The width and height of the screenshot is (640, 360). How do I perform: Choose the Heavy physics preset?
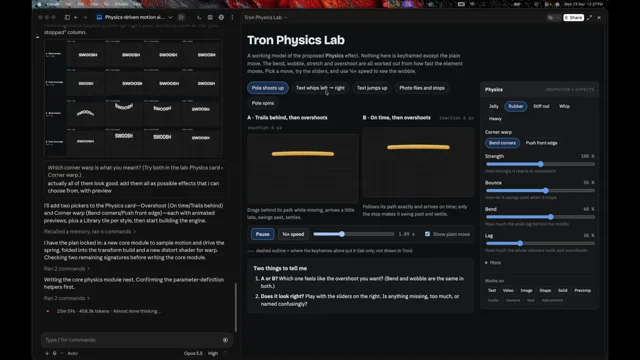click(495, 119)
